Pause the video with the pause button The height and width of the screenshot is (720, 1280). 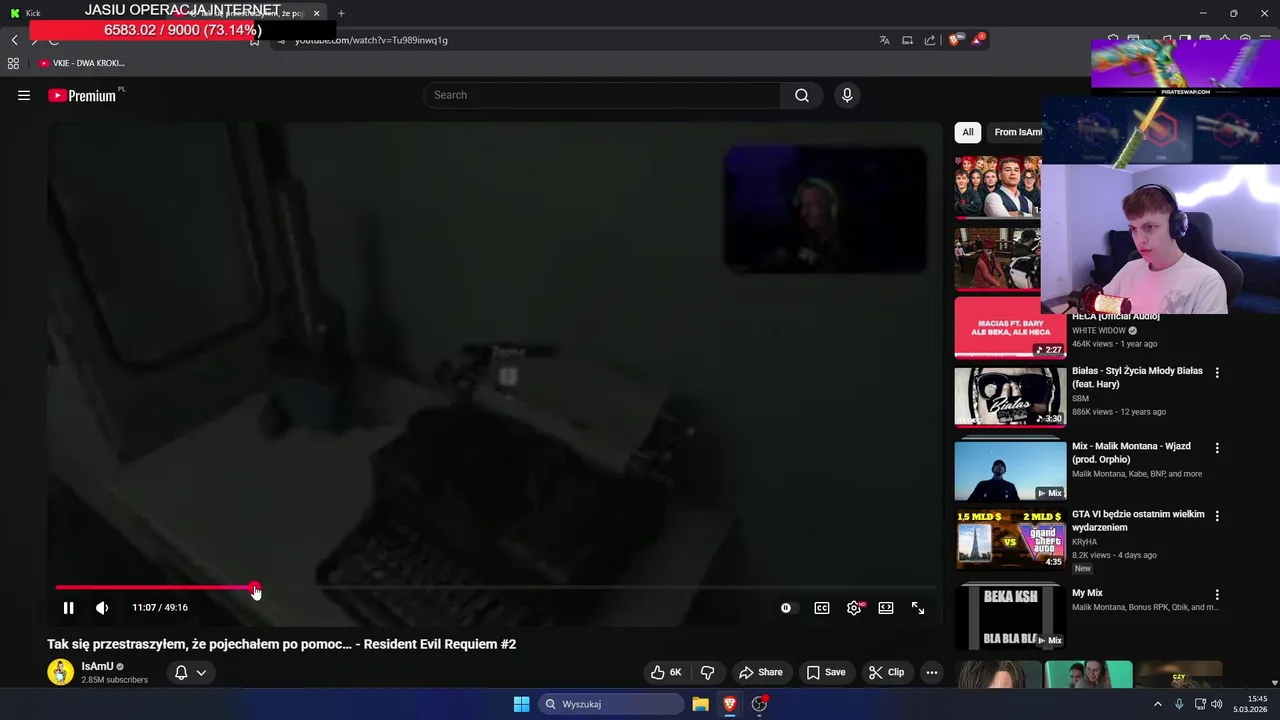(68, 608)
